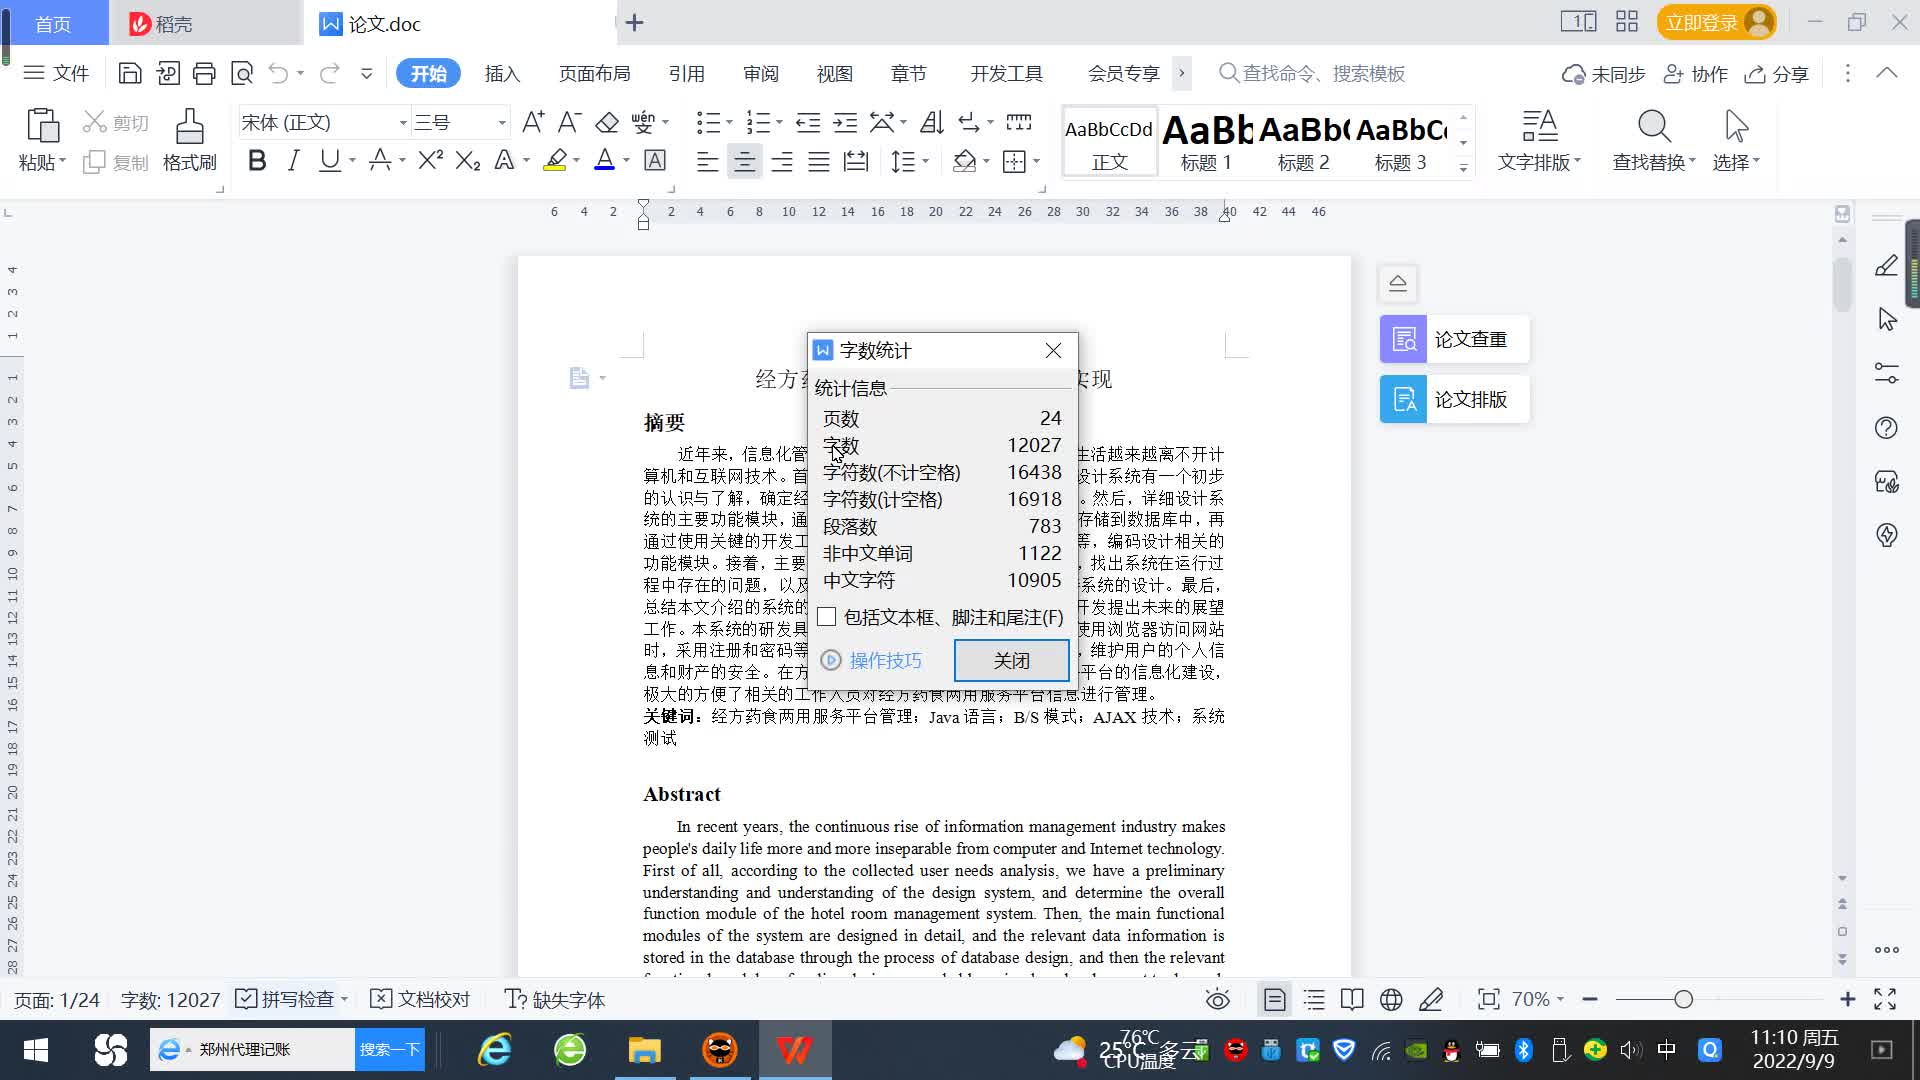Apply superscript formatting

[430, 160]
